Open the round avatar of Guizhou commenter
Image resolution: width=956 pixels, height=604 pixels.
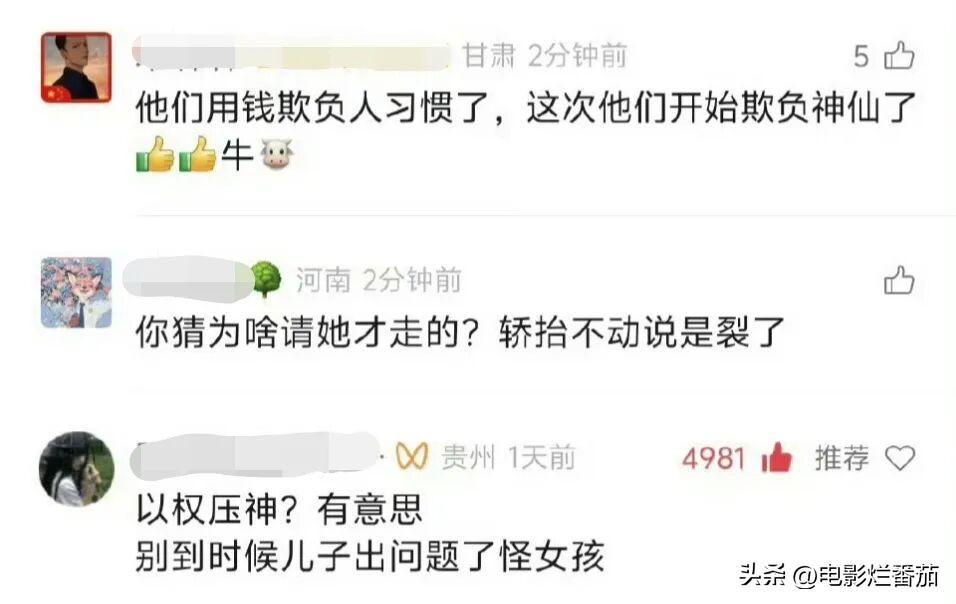tap(77, 469)
